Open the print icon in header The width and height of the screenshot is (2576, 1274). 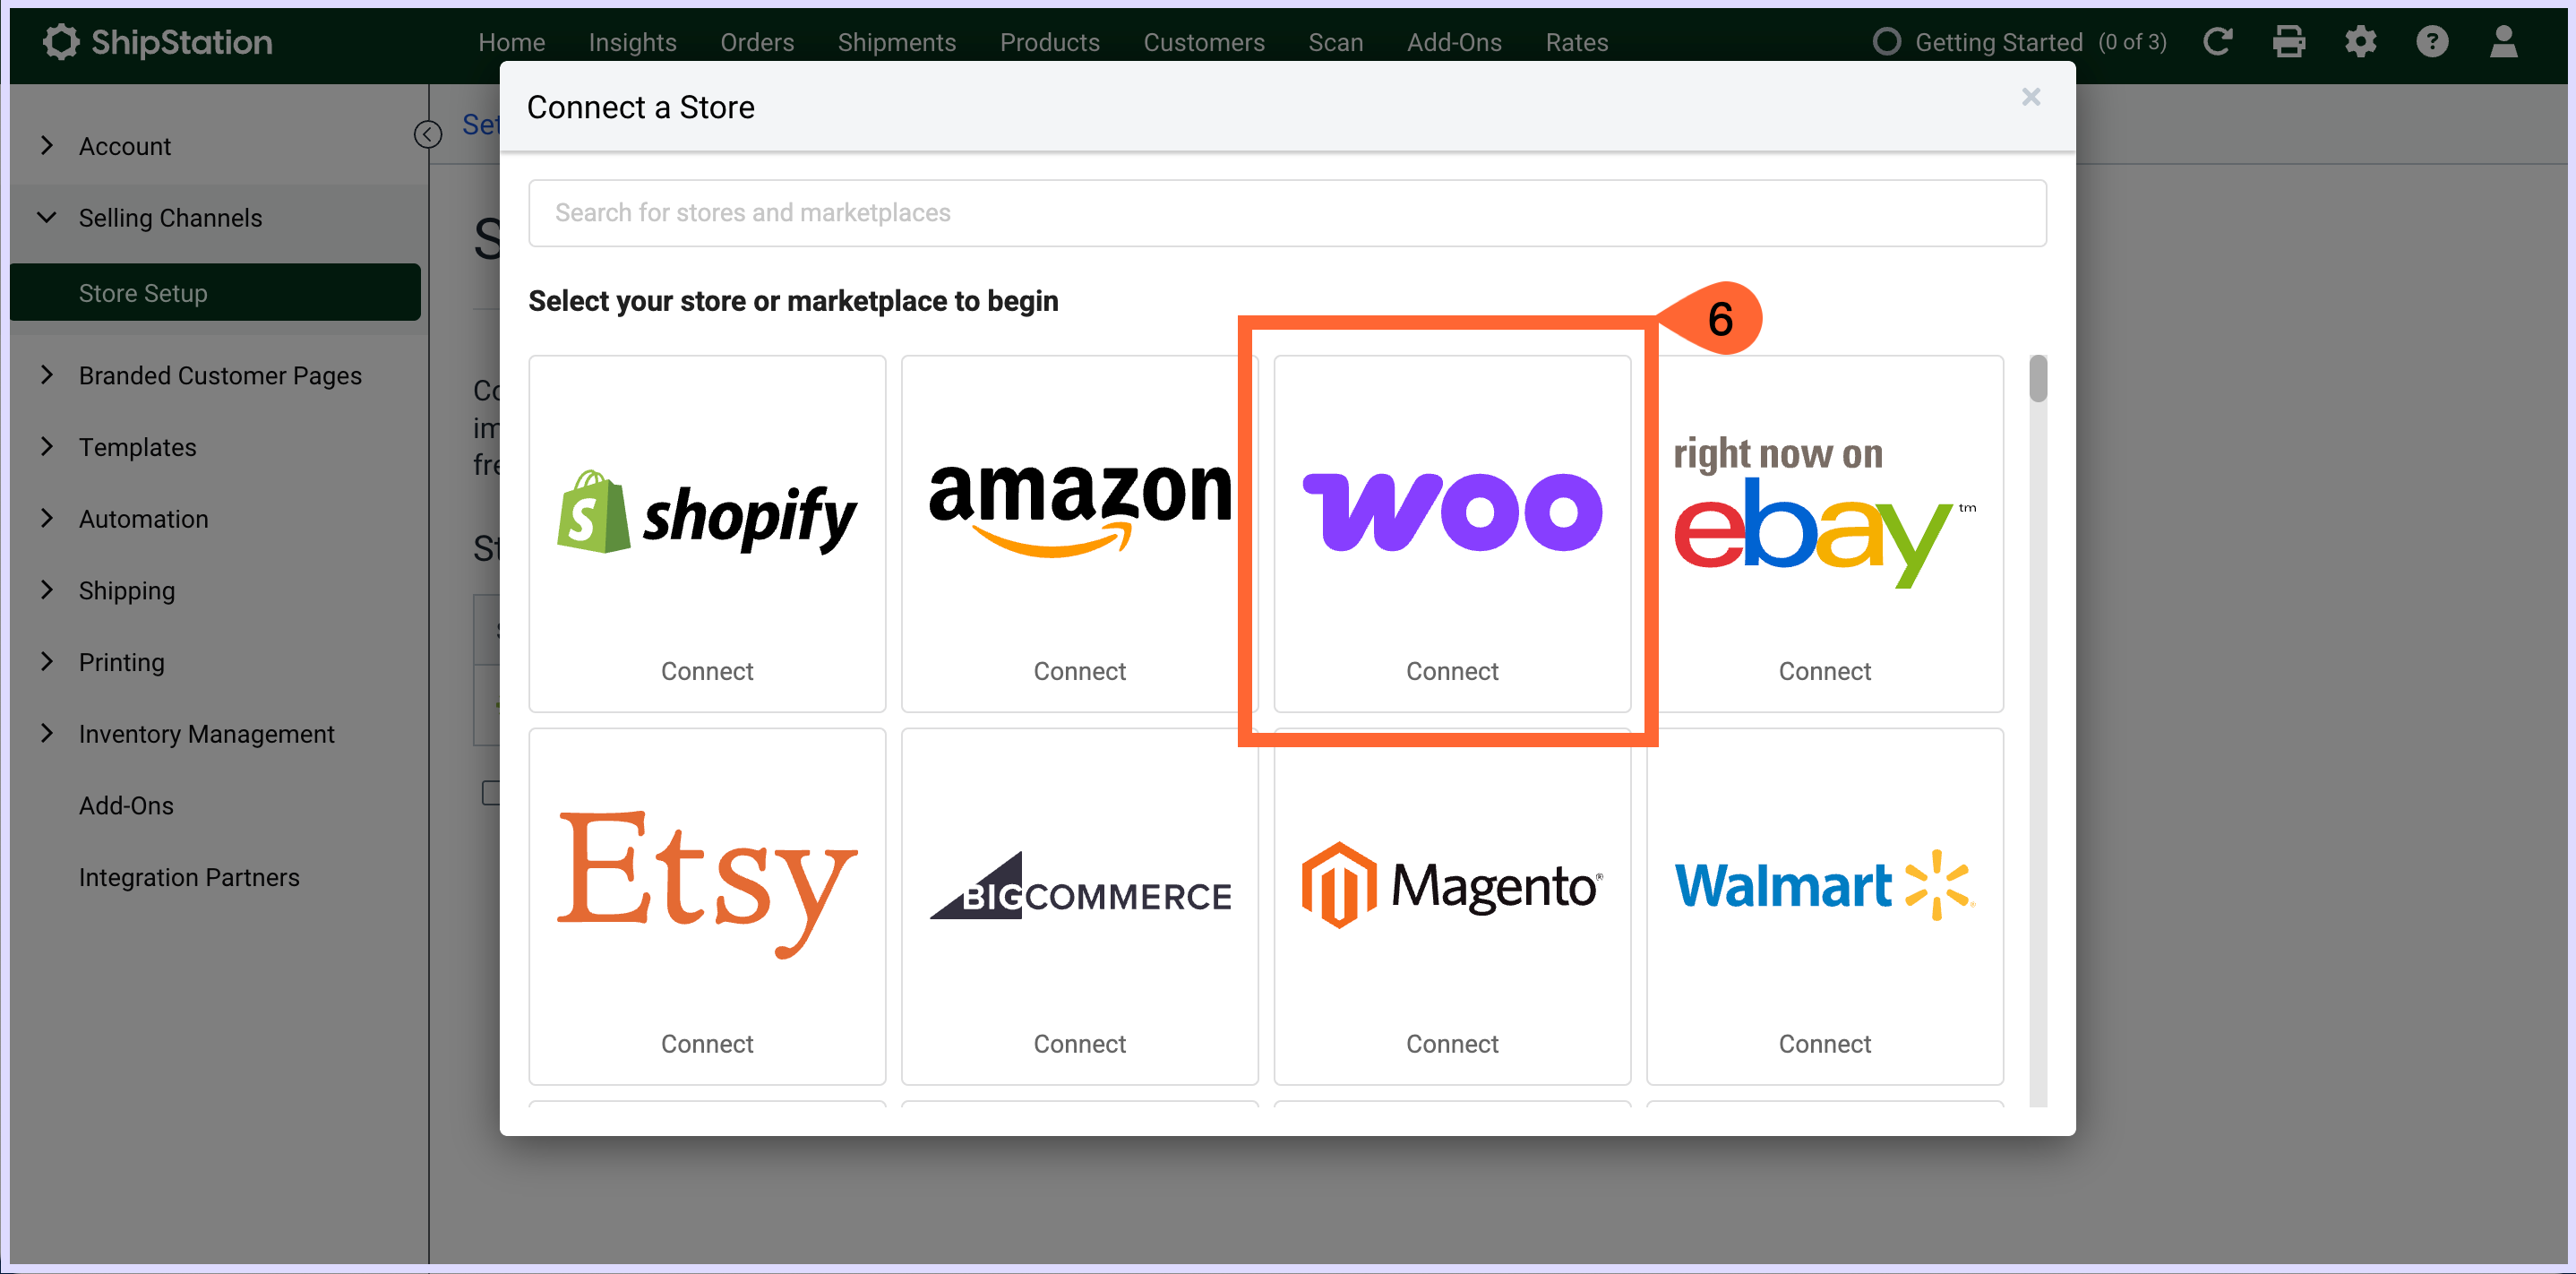2289,42
